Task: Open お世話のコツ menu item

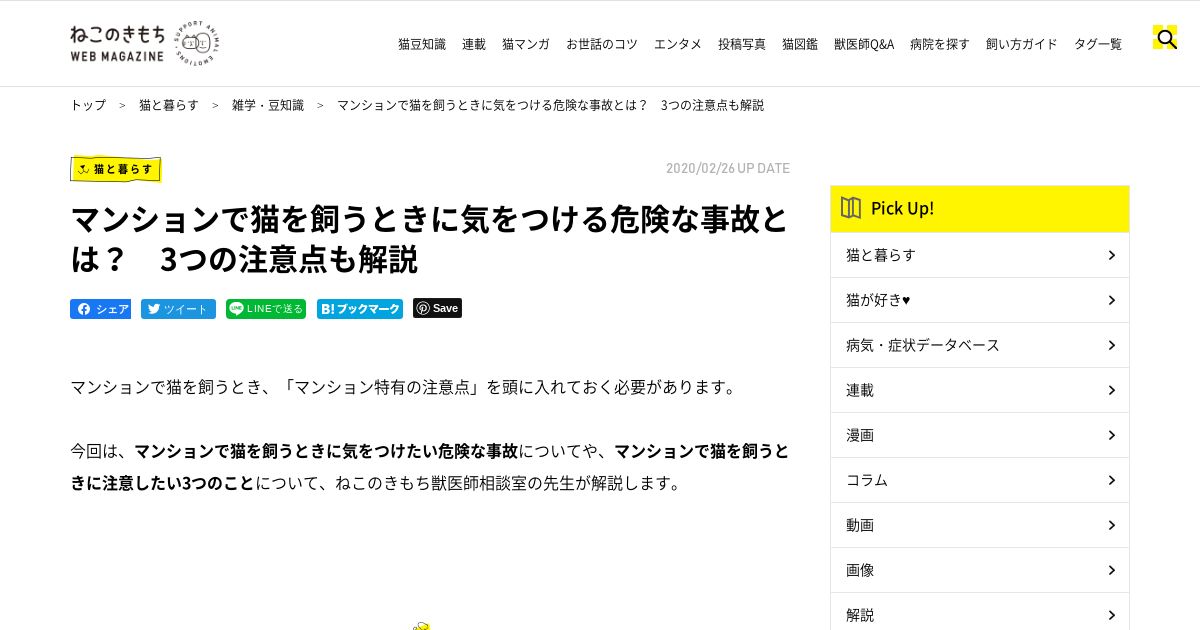Action: pyautogui.click(x=602, y=44)
